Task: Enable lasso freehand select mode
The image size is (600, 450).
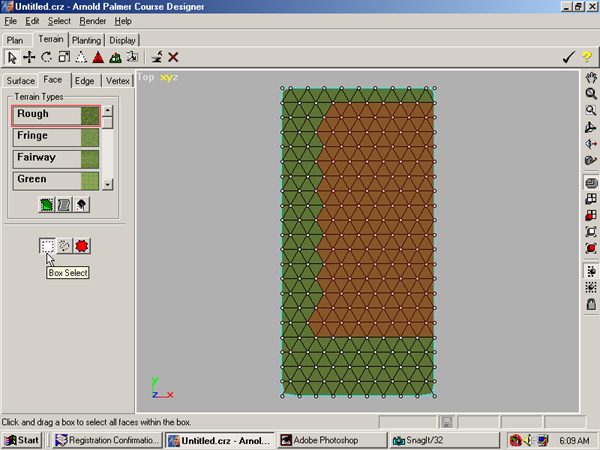Action: 64,246
